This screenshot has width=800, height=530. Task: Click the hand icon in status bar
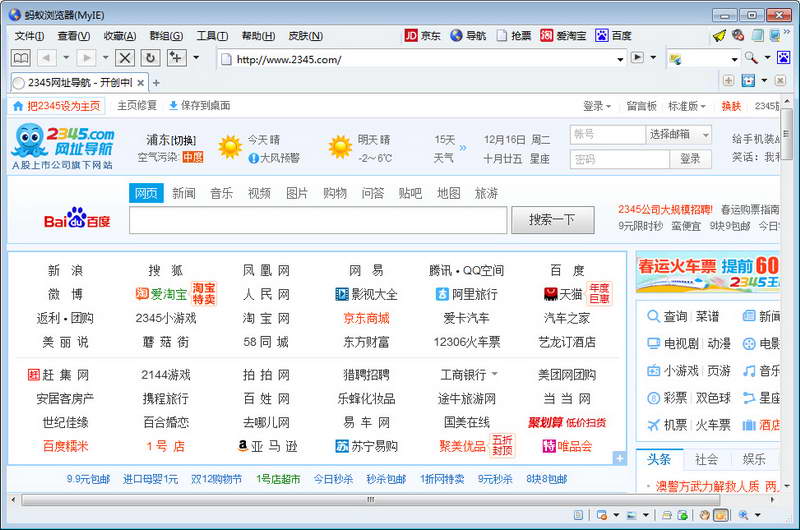705,515
